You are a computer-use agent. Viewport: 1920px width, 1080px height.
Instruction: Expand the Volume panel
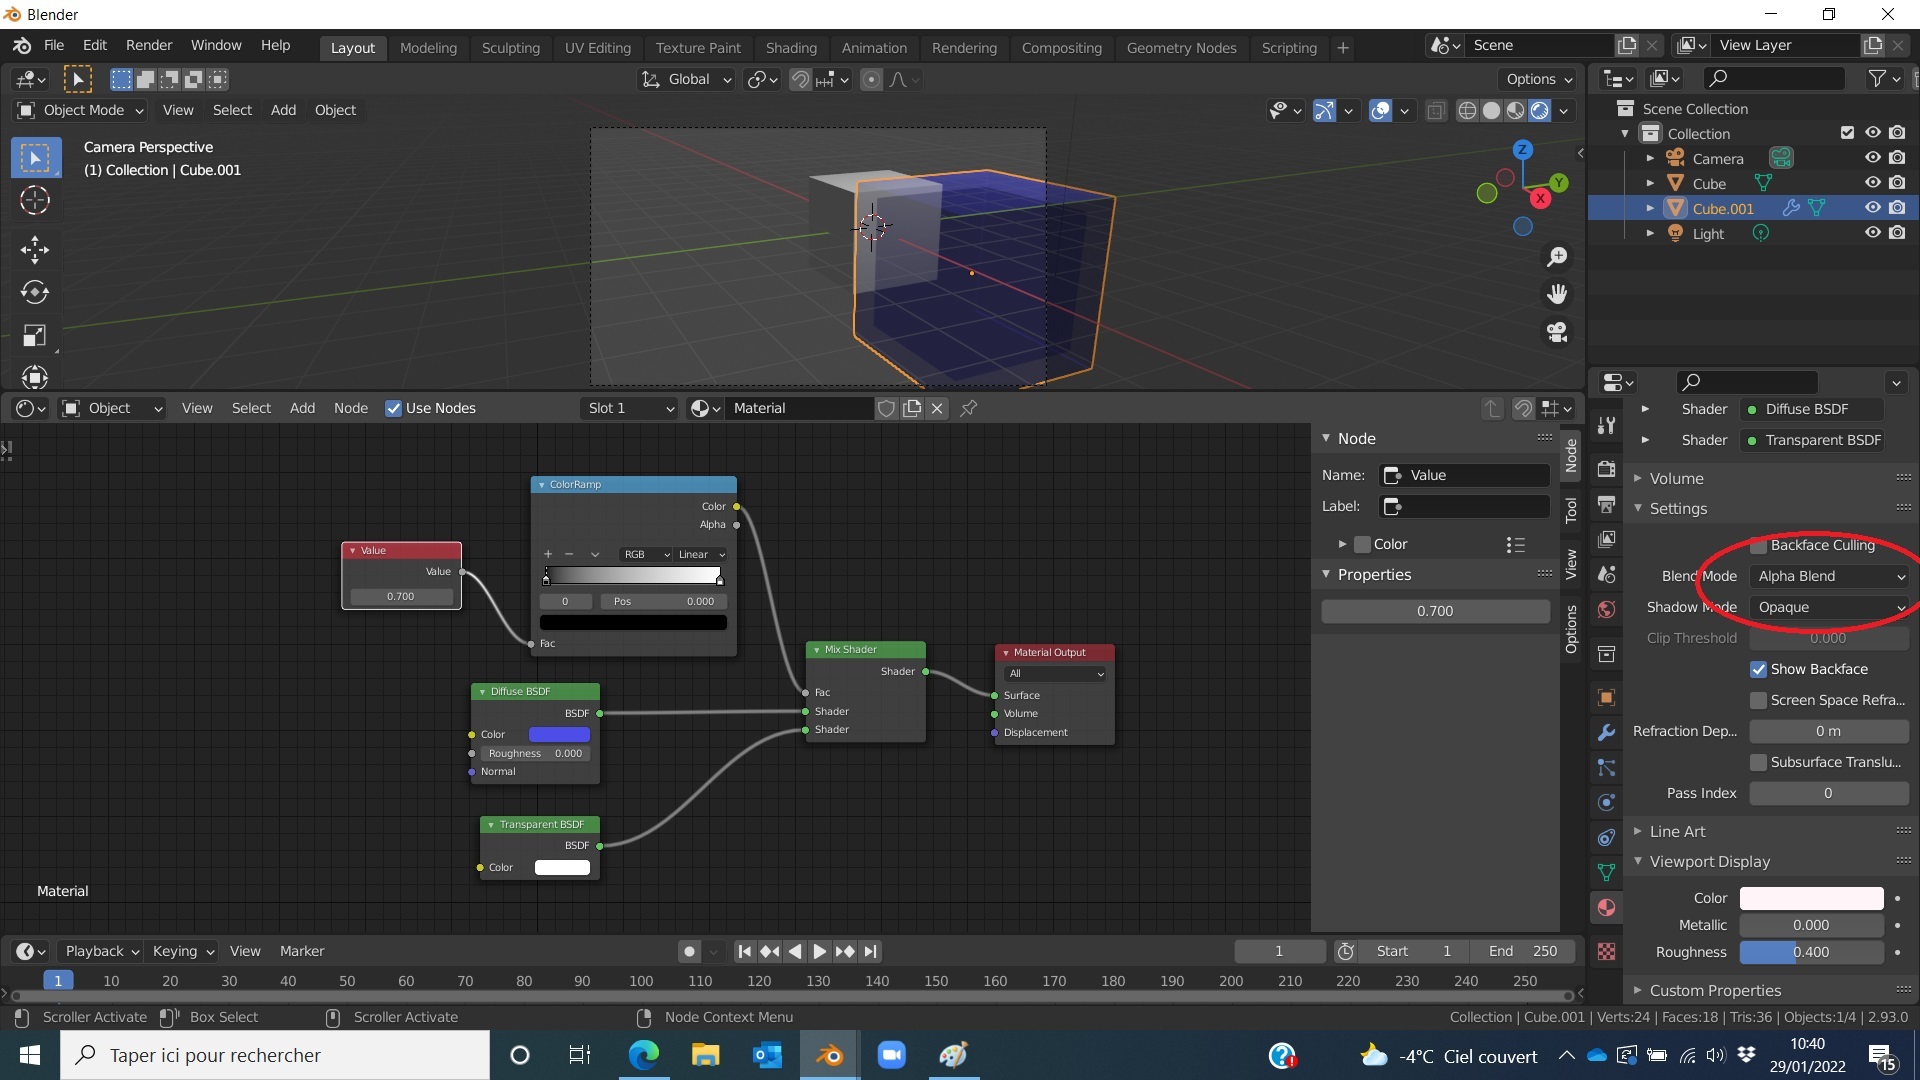pyautogui.click(x=1676, y=478)
